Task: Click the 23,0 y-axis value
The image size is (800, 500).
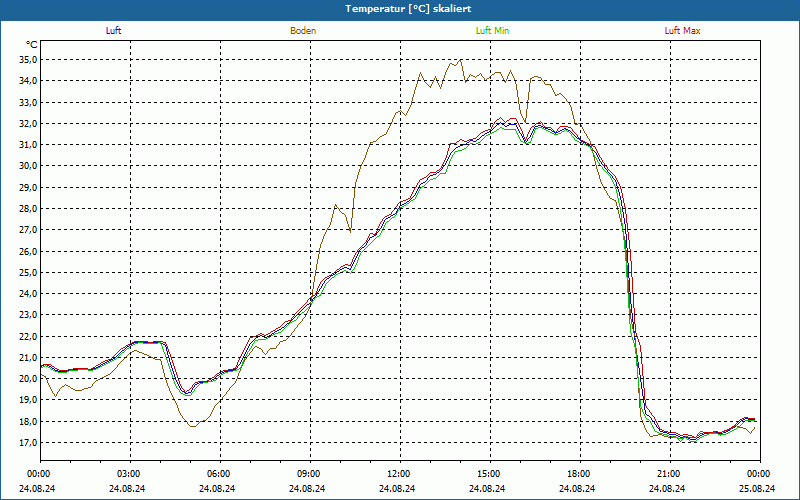Action: tap(29, 315)
